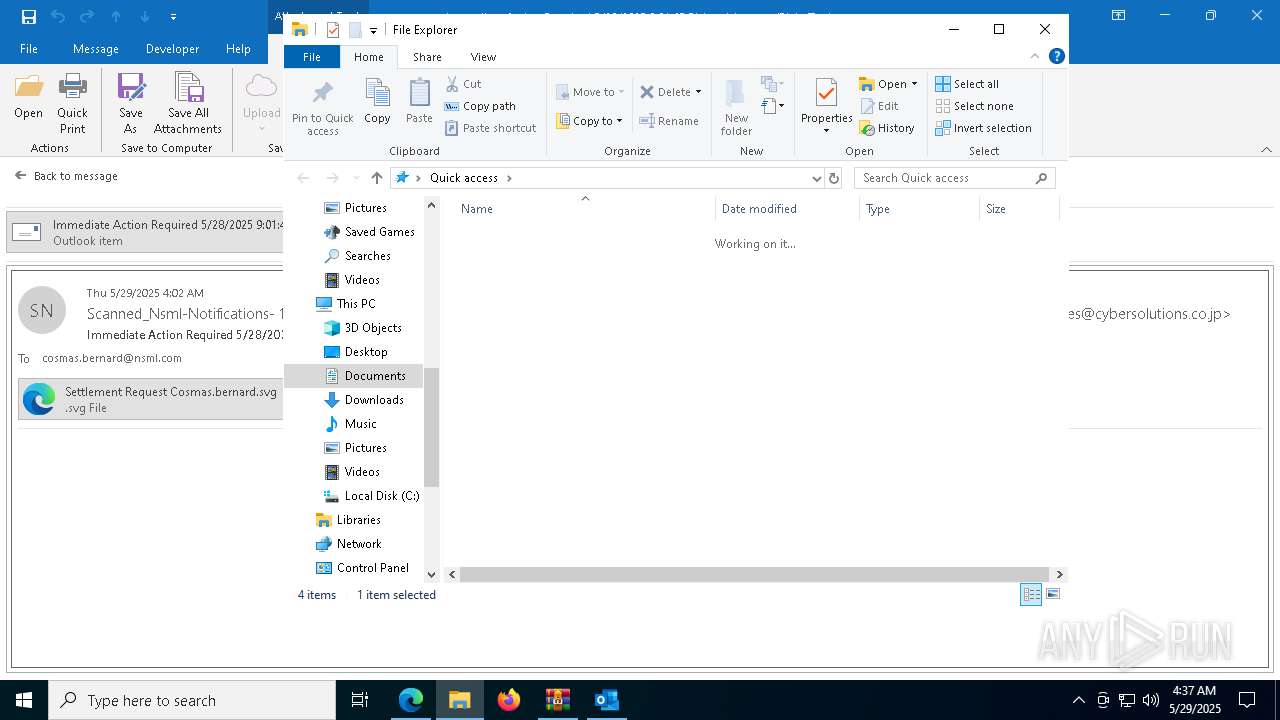This screenshot has width=1280, height=720.
Task: Open the Delete dropdown arrow
Action: click(x=698, y=92)
